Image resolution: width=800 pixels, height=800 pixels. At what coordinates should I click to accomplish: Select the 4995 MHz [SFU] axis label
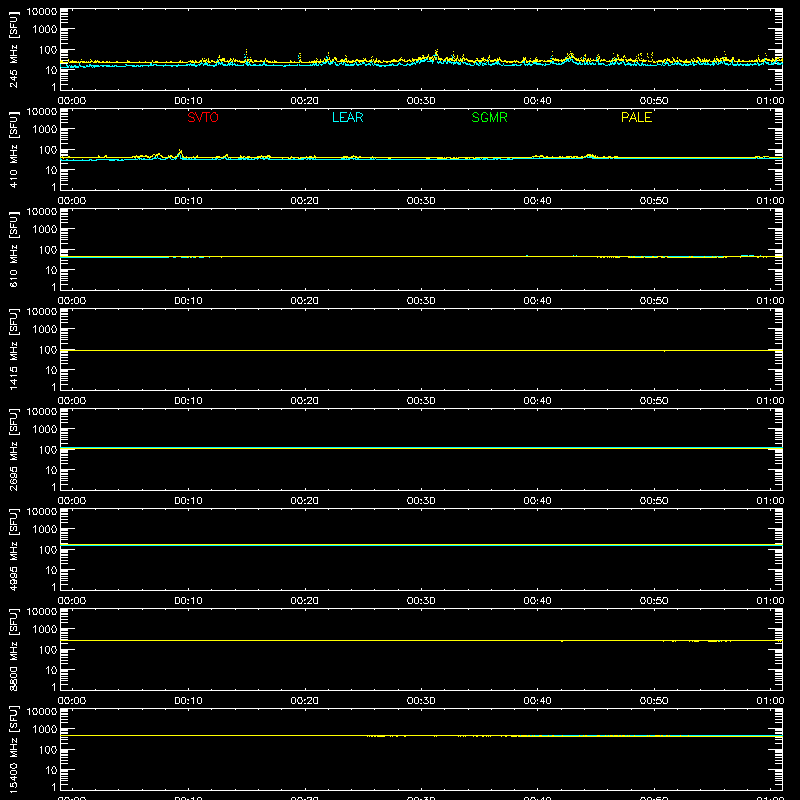tap(13, 549)
